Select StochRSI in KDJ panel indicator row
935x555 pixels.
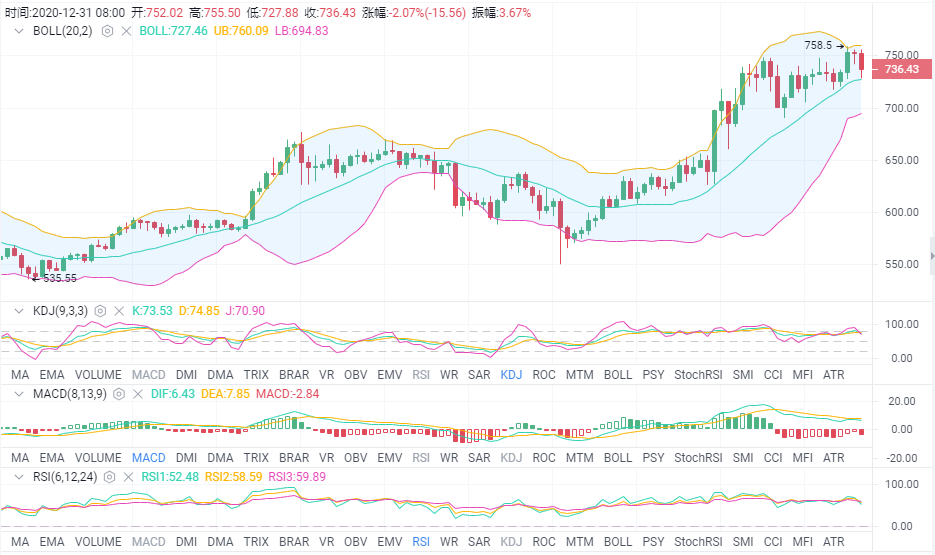[x=698, y=374]
